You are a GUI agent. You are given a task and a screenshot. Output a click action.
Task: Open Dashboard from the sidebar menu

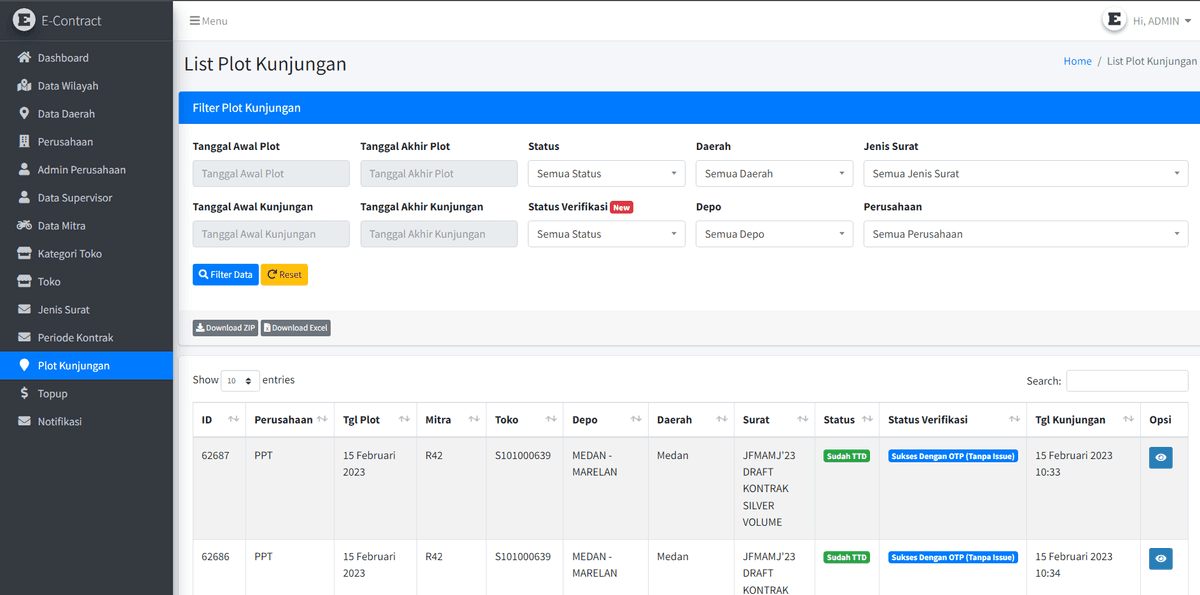pyautogui.click(x=62, y=58)
